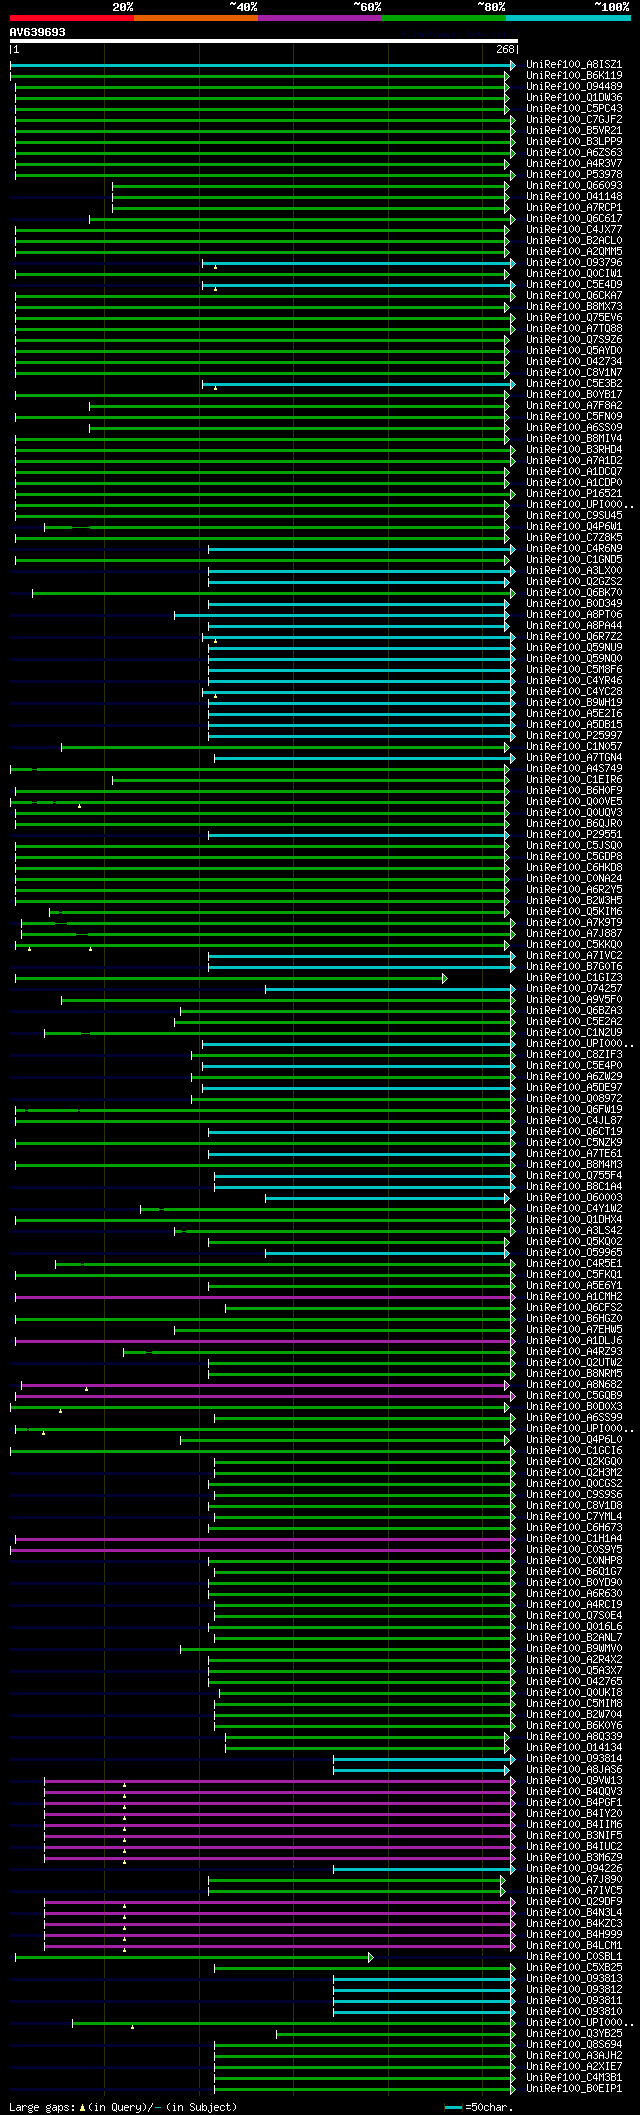This screenshot has height=2115, width=640.
Task: Click the UniRef100_C5FKQ1 entry
Action: point(574,1275)
